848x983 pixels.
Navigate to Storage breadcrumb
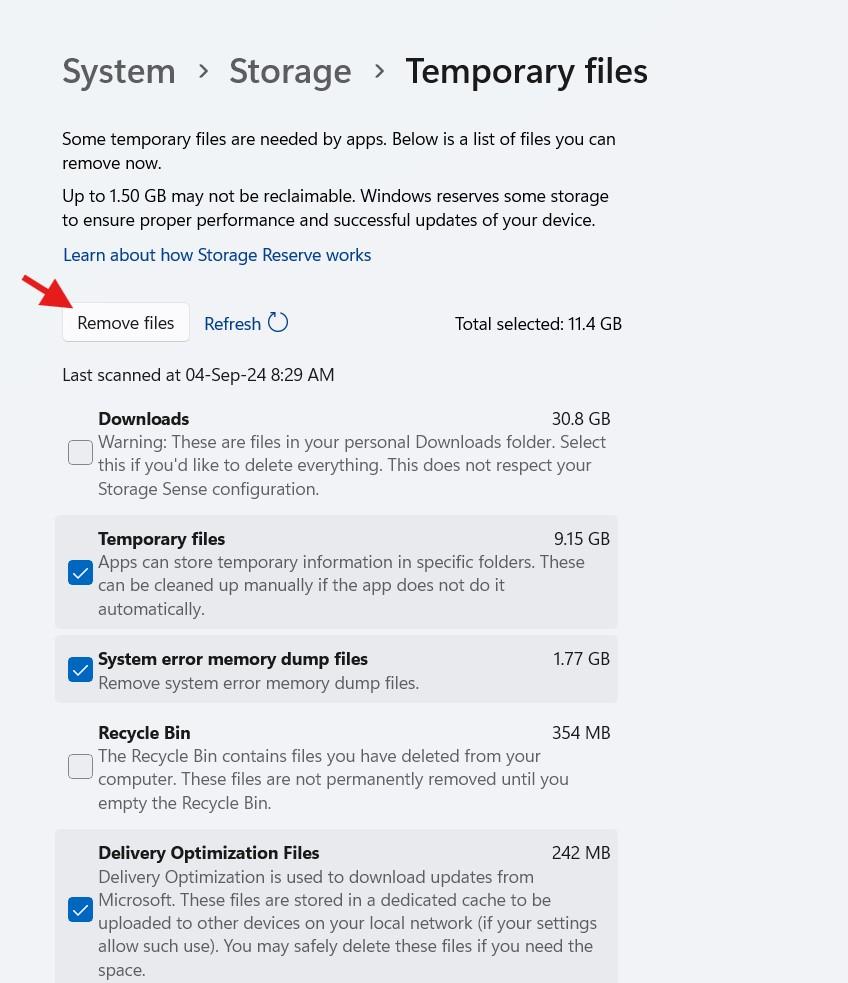(290, 71)
